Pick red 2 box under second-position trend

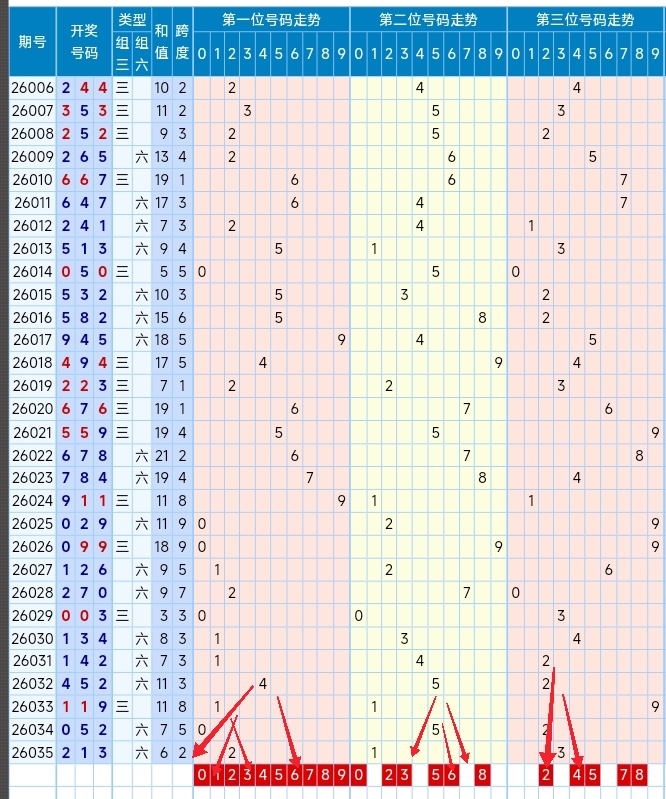(389, 775)
